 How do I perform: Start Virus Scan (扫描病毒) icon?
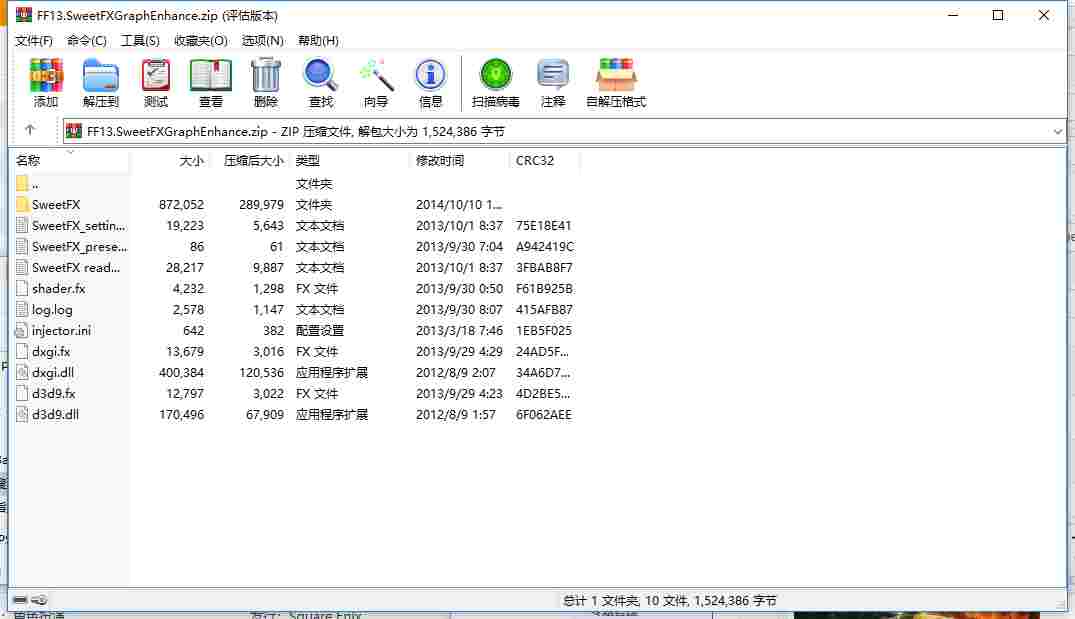click(496, 75)
